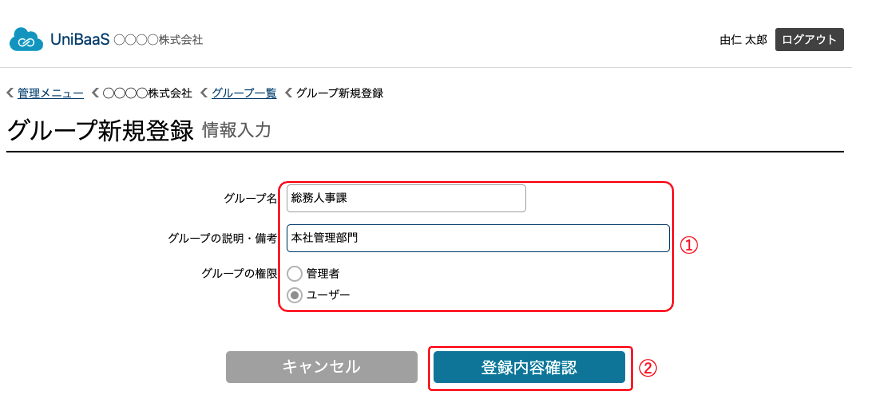Click the chevron before グループ新規登録 breadcrumb

point(288,93)
